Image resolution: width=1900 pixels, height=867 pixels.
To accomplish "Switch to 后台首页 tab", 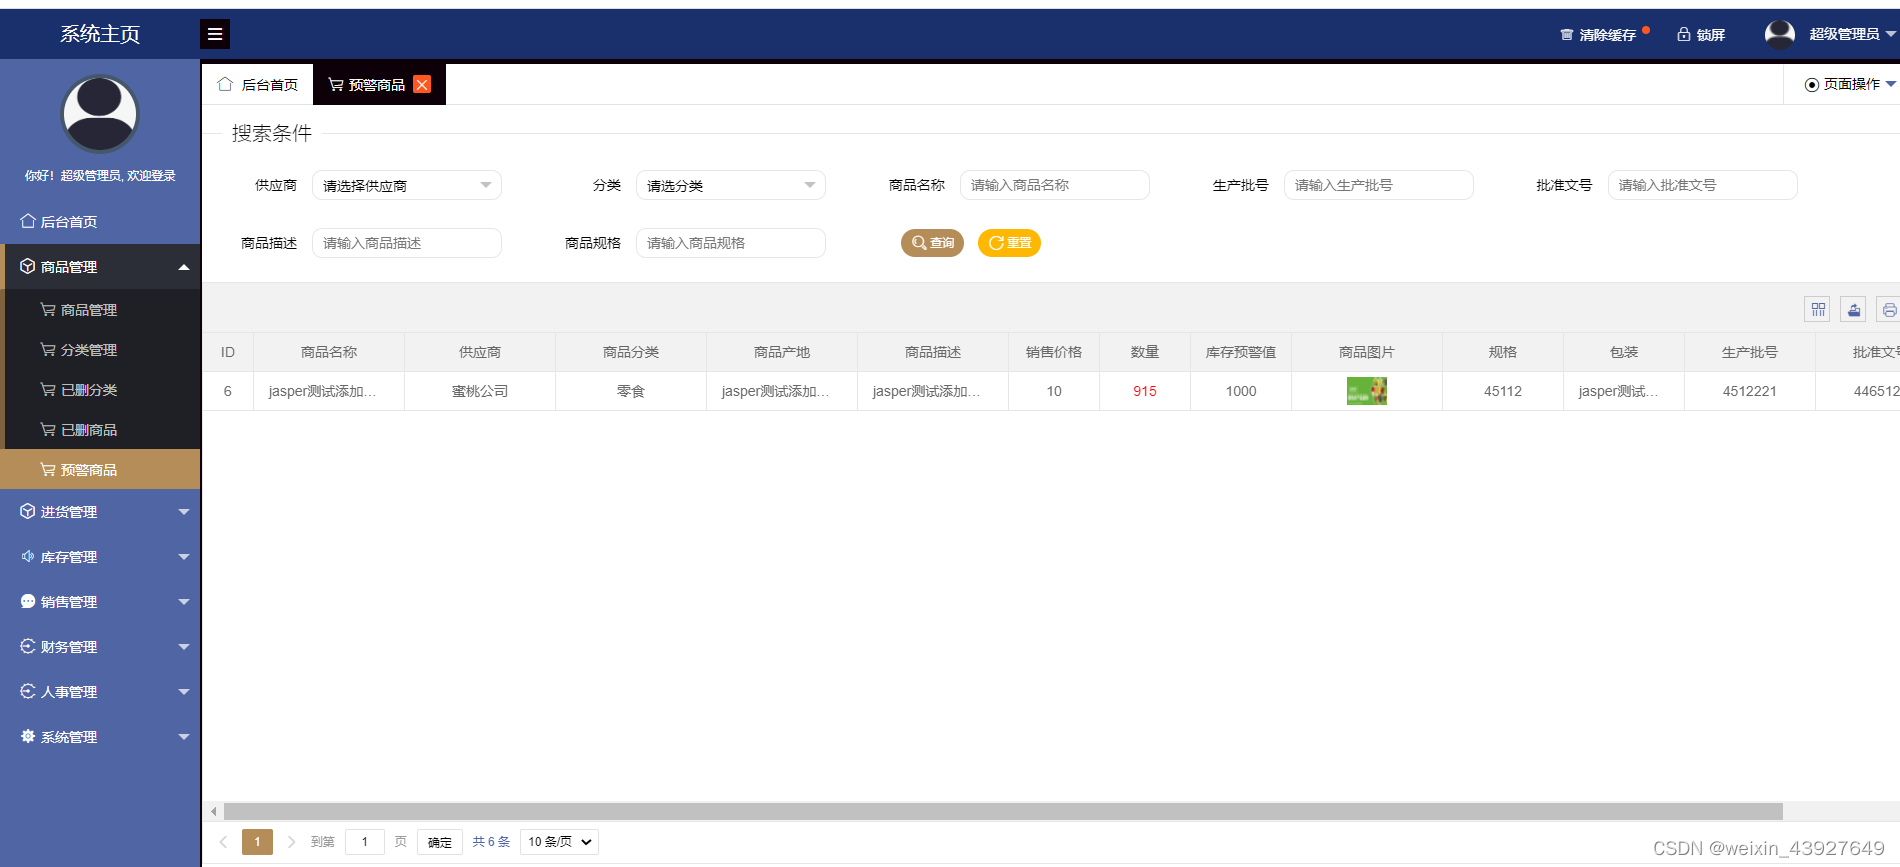I will 258,85.
